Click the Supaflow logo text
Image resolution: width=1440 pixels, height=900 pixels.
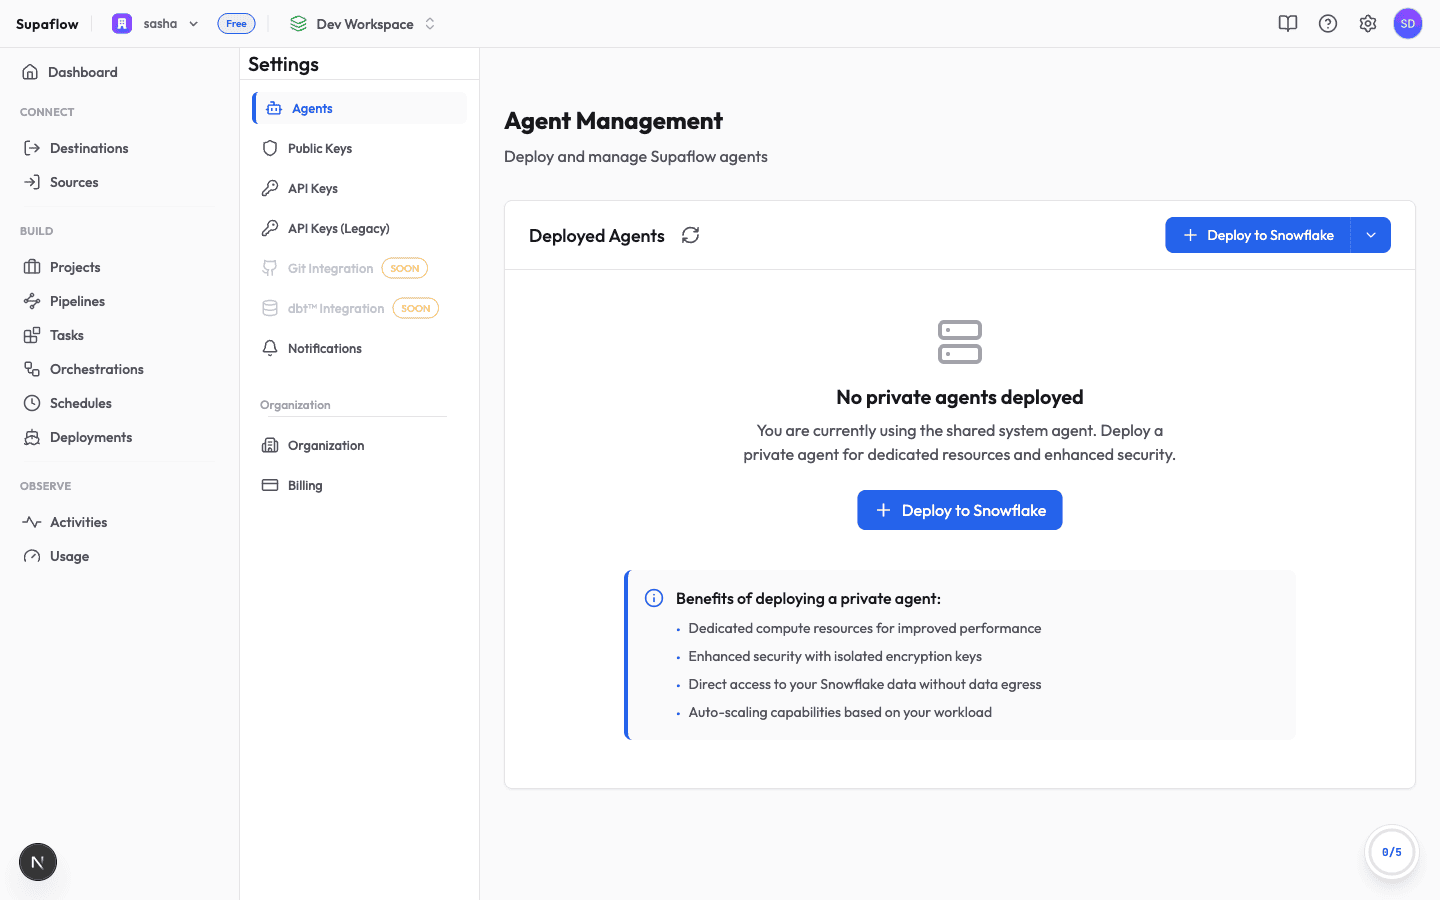tap(47, 23)
